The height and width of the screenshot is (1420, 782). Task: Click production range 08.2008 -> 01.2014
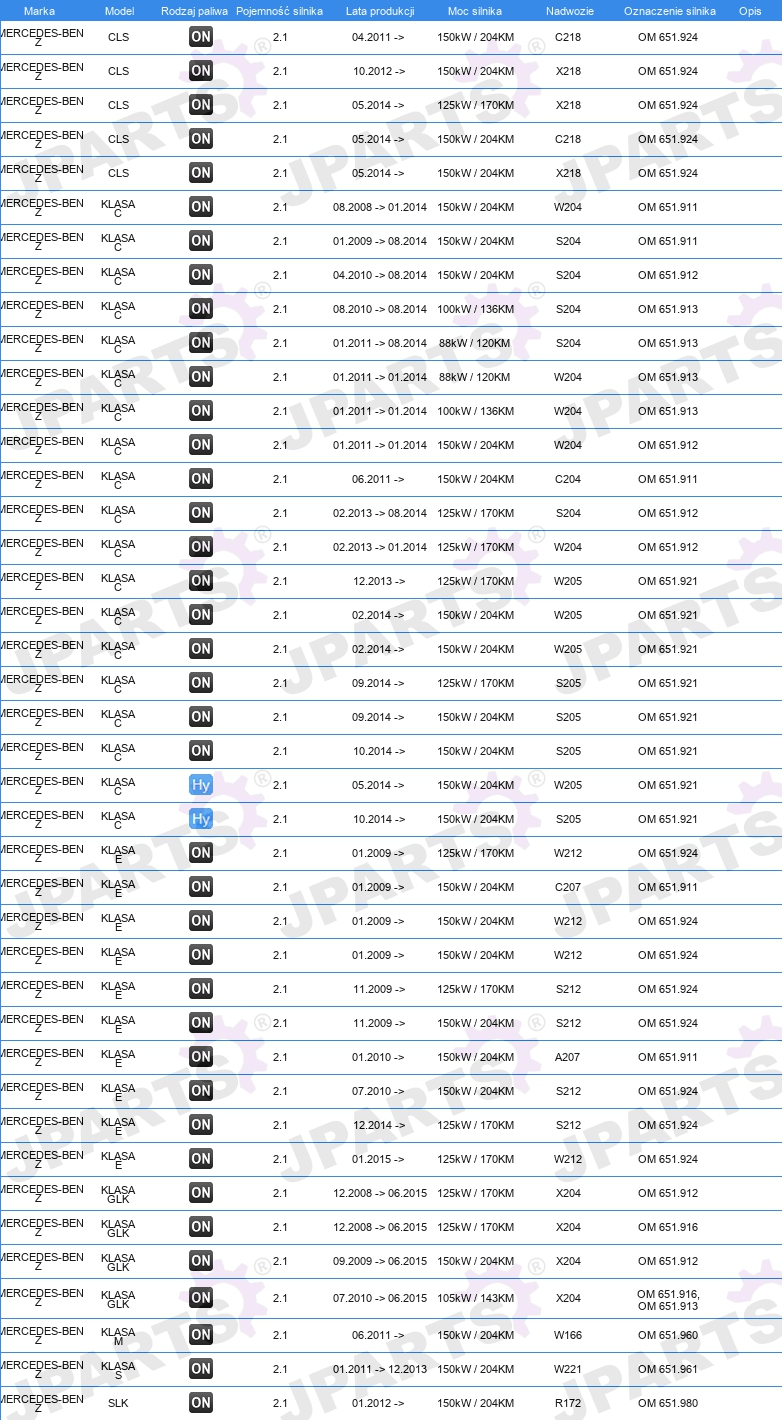[x=380, y=207]
